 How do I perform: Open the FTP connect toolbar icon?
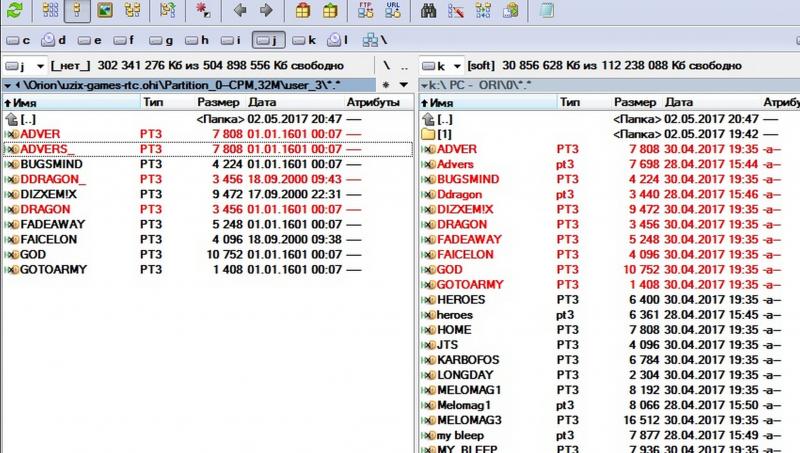(x=365, y=11)
